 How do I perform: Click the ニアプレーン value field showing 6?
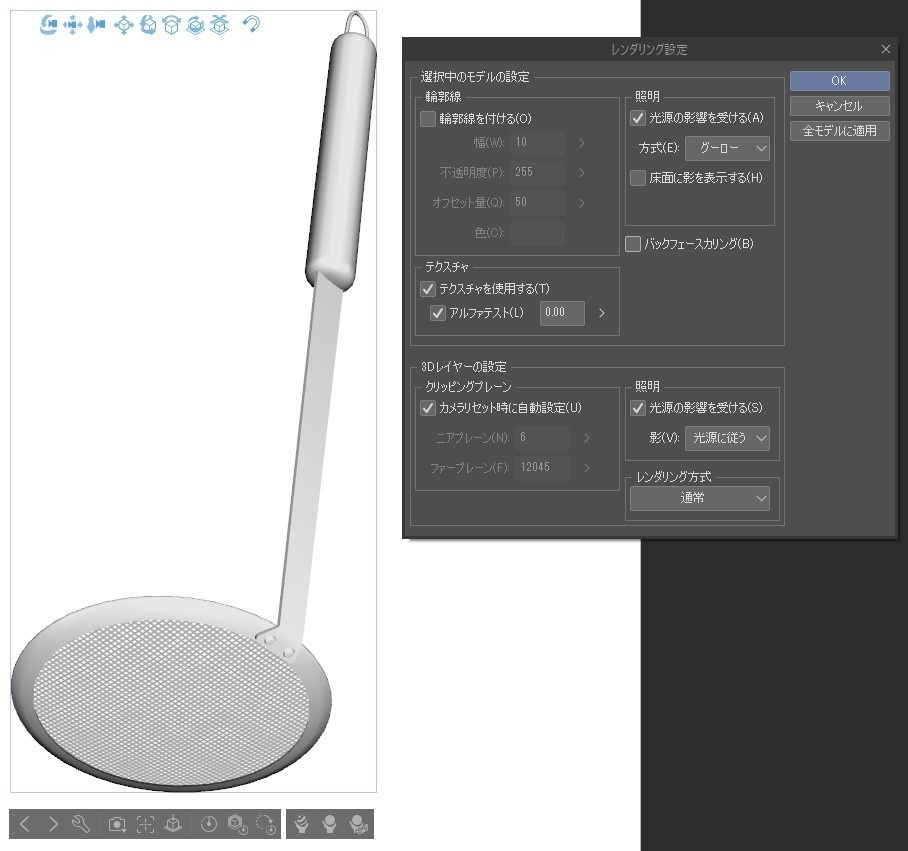[x=542, y=438]
